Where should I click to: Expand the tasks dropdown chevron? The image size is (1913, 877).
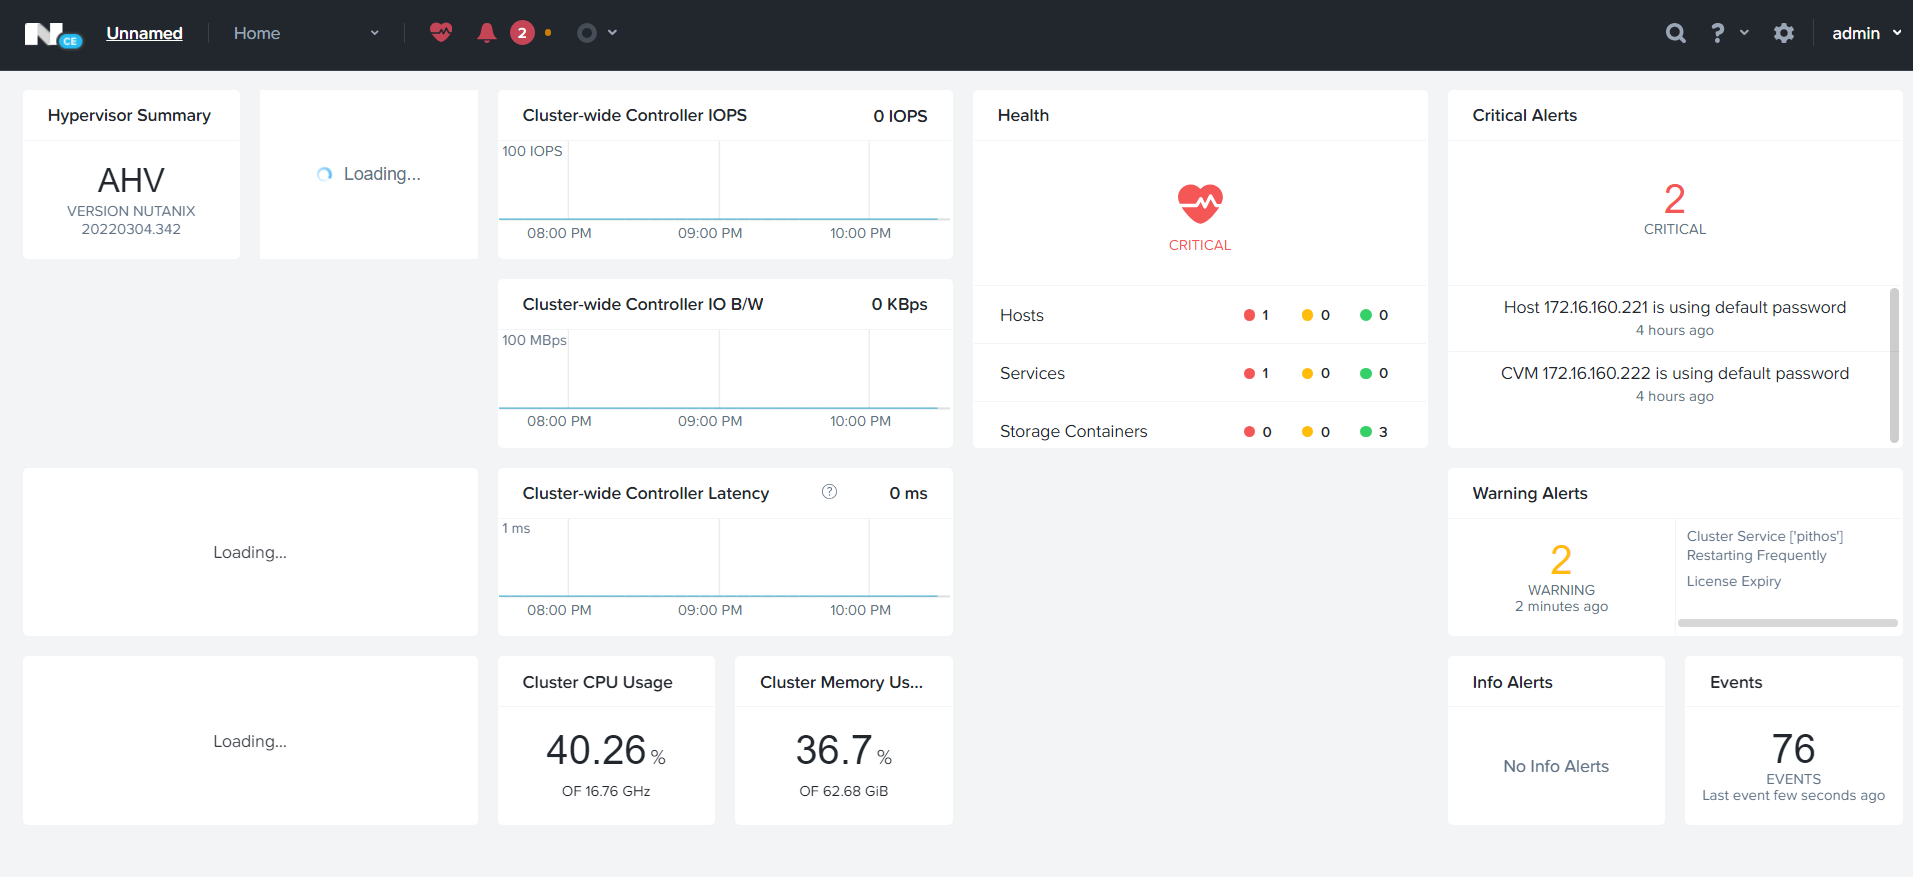(x=612, y=33)
